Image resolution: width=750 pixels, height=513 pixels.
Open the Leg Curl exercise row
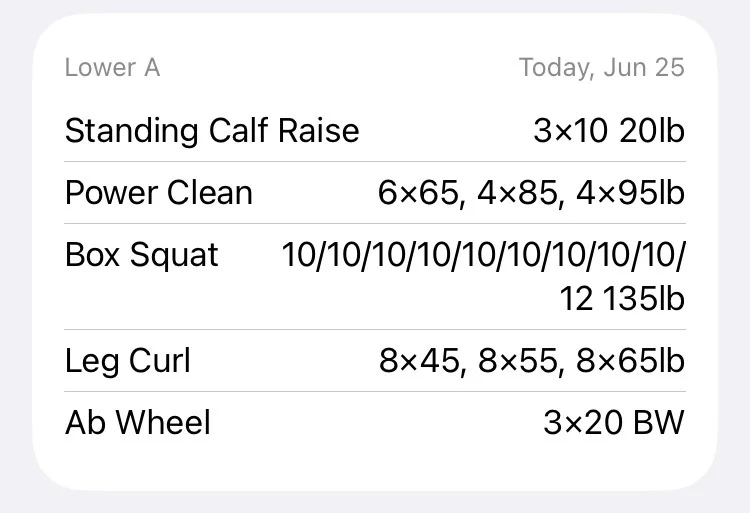(x=375, y=360)
